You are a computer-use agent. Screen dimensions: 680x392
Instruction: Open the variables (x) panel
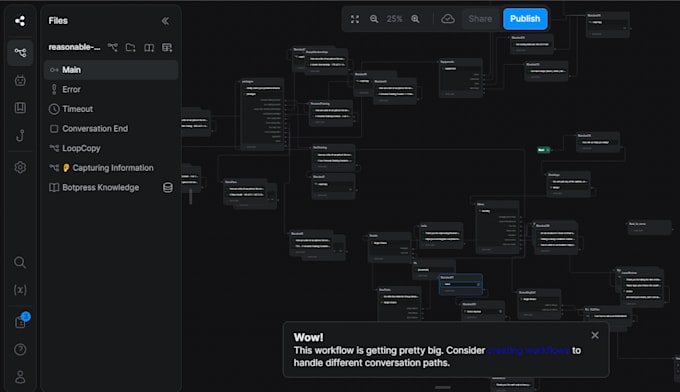click(x=20, y=290)
